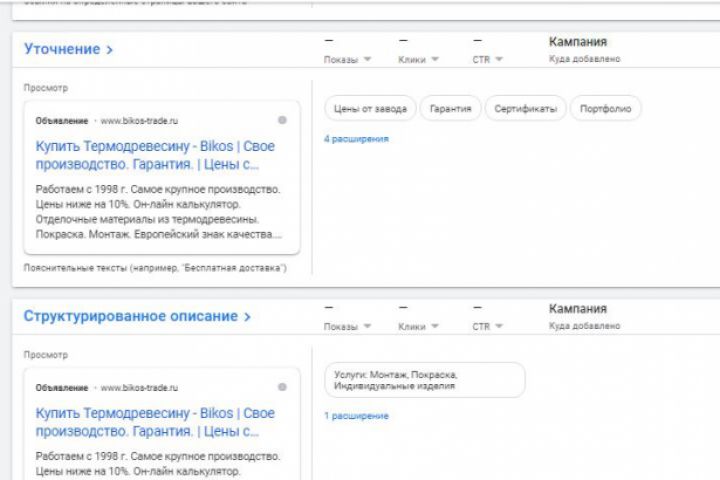Sort Структурированное описание by Показы arrow

coord(367,327)
